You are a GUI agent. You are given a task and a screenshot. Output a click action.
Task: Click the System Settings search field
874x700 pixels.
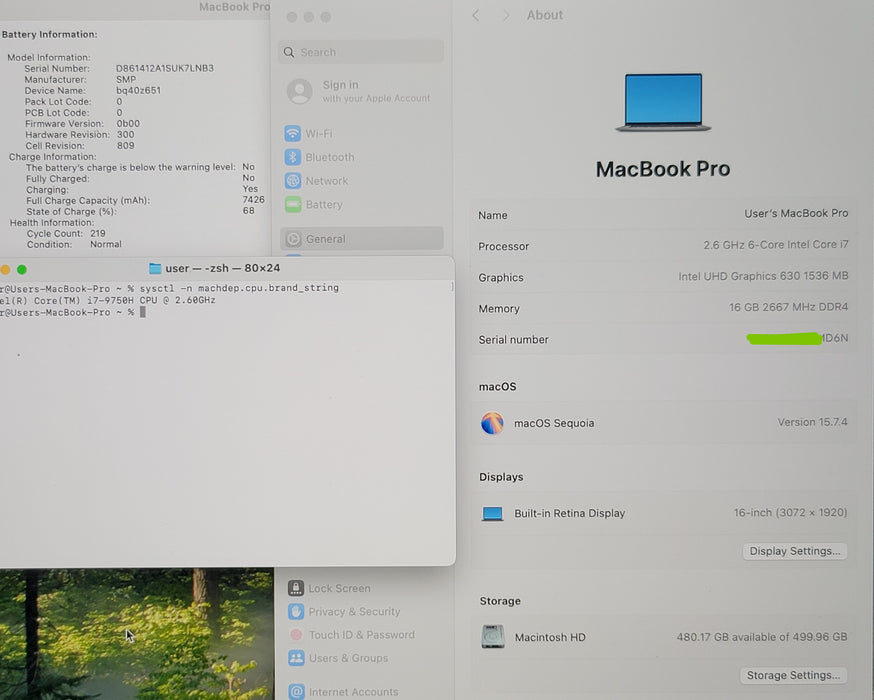(x=361, y=52)
